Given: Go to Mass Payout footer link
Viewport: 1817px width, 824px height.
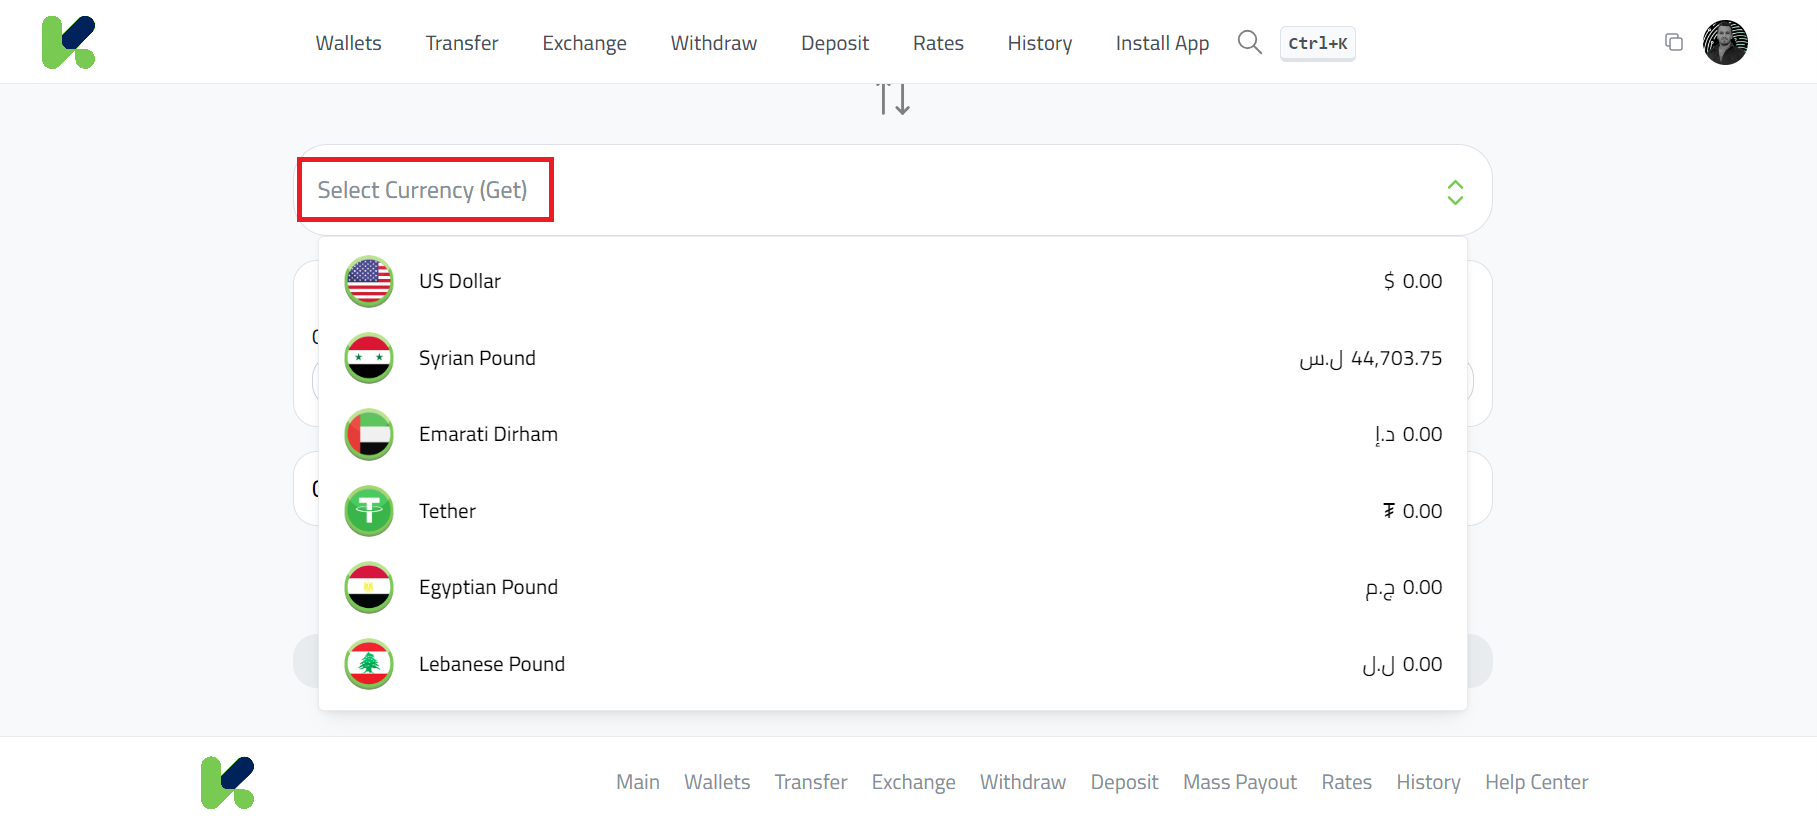Looking at the screenshot, I should pyautogui.click(x=1240, y=782).
